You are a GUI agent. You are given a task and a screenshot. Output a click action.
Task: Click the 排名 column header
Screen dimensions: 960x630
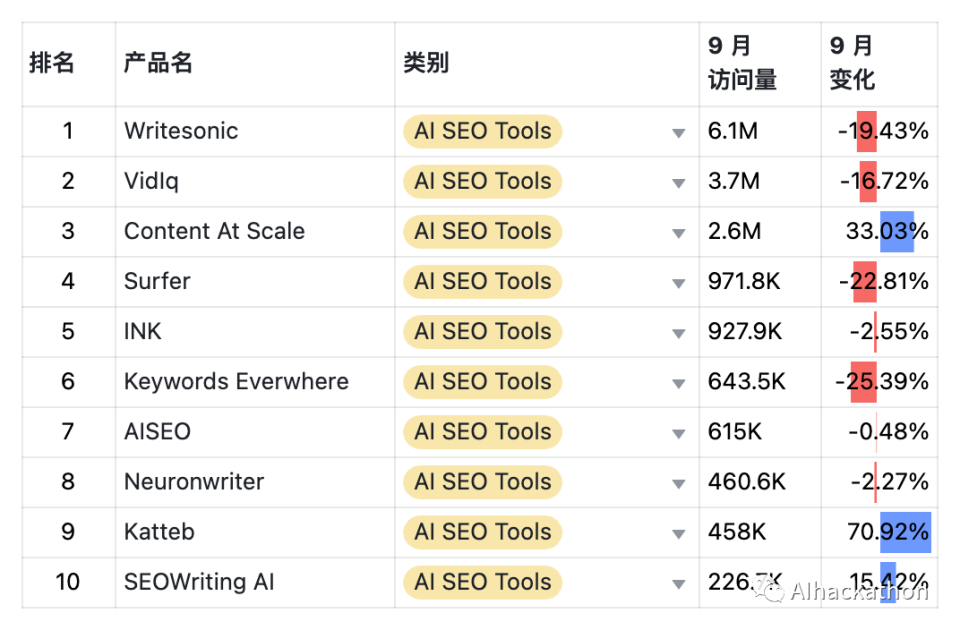[x=52, y=63]
